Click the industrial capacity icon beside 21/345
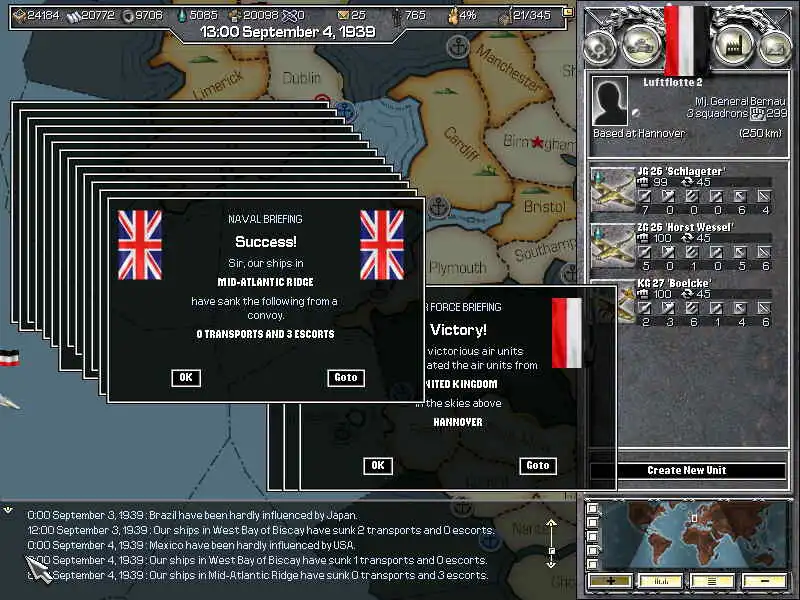 [505, 17]
